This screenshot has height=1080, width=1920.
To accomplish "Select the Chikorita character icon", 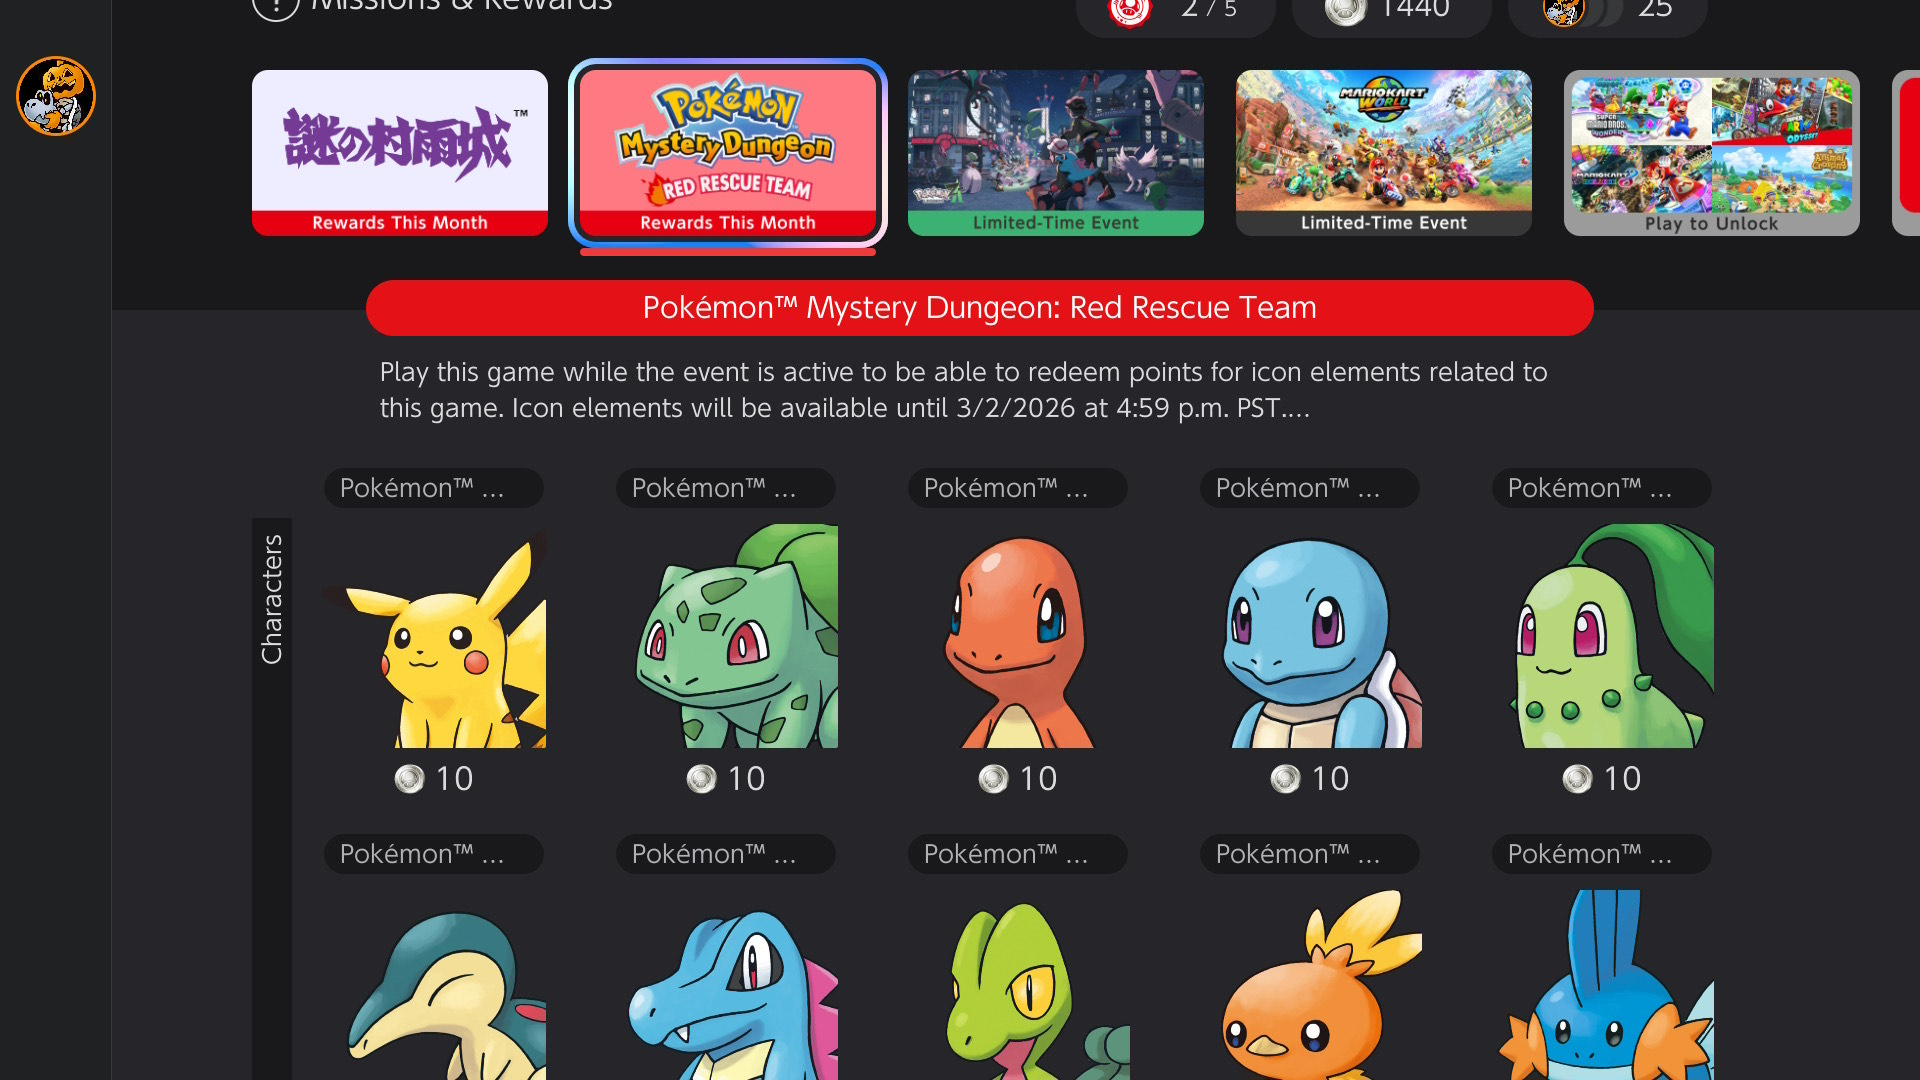I will pos(1602,636).
